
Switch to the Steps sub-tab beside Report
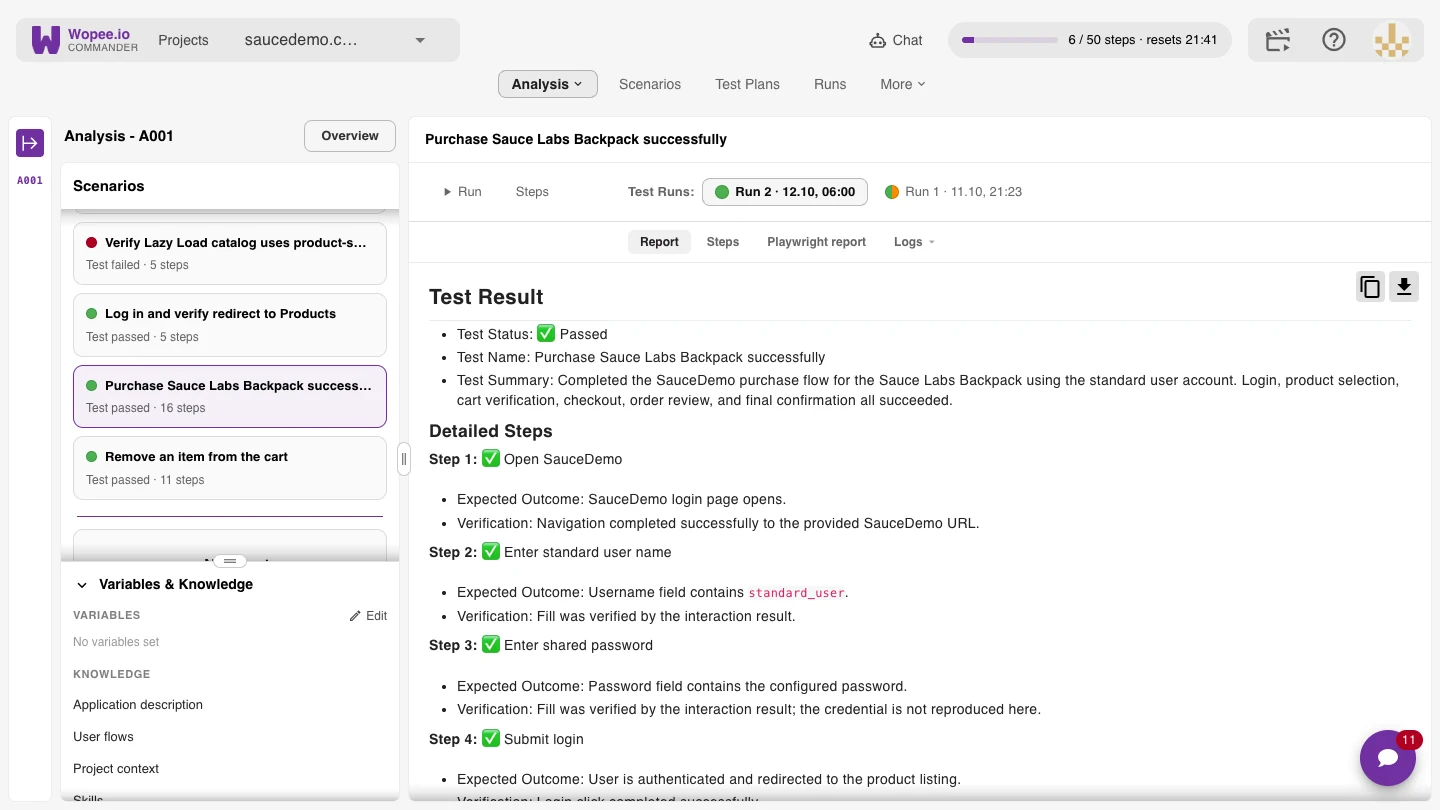[723, 242]
